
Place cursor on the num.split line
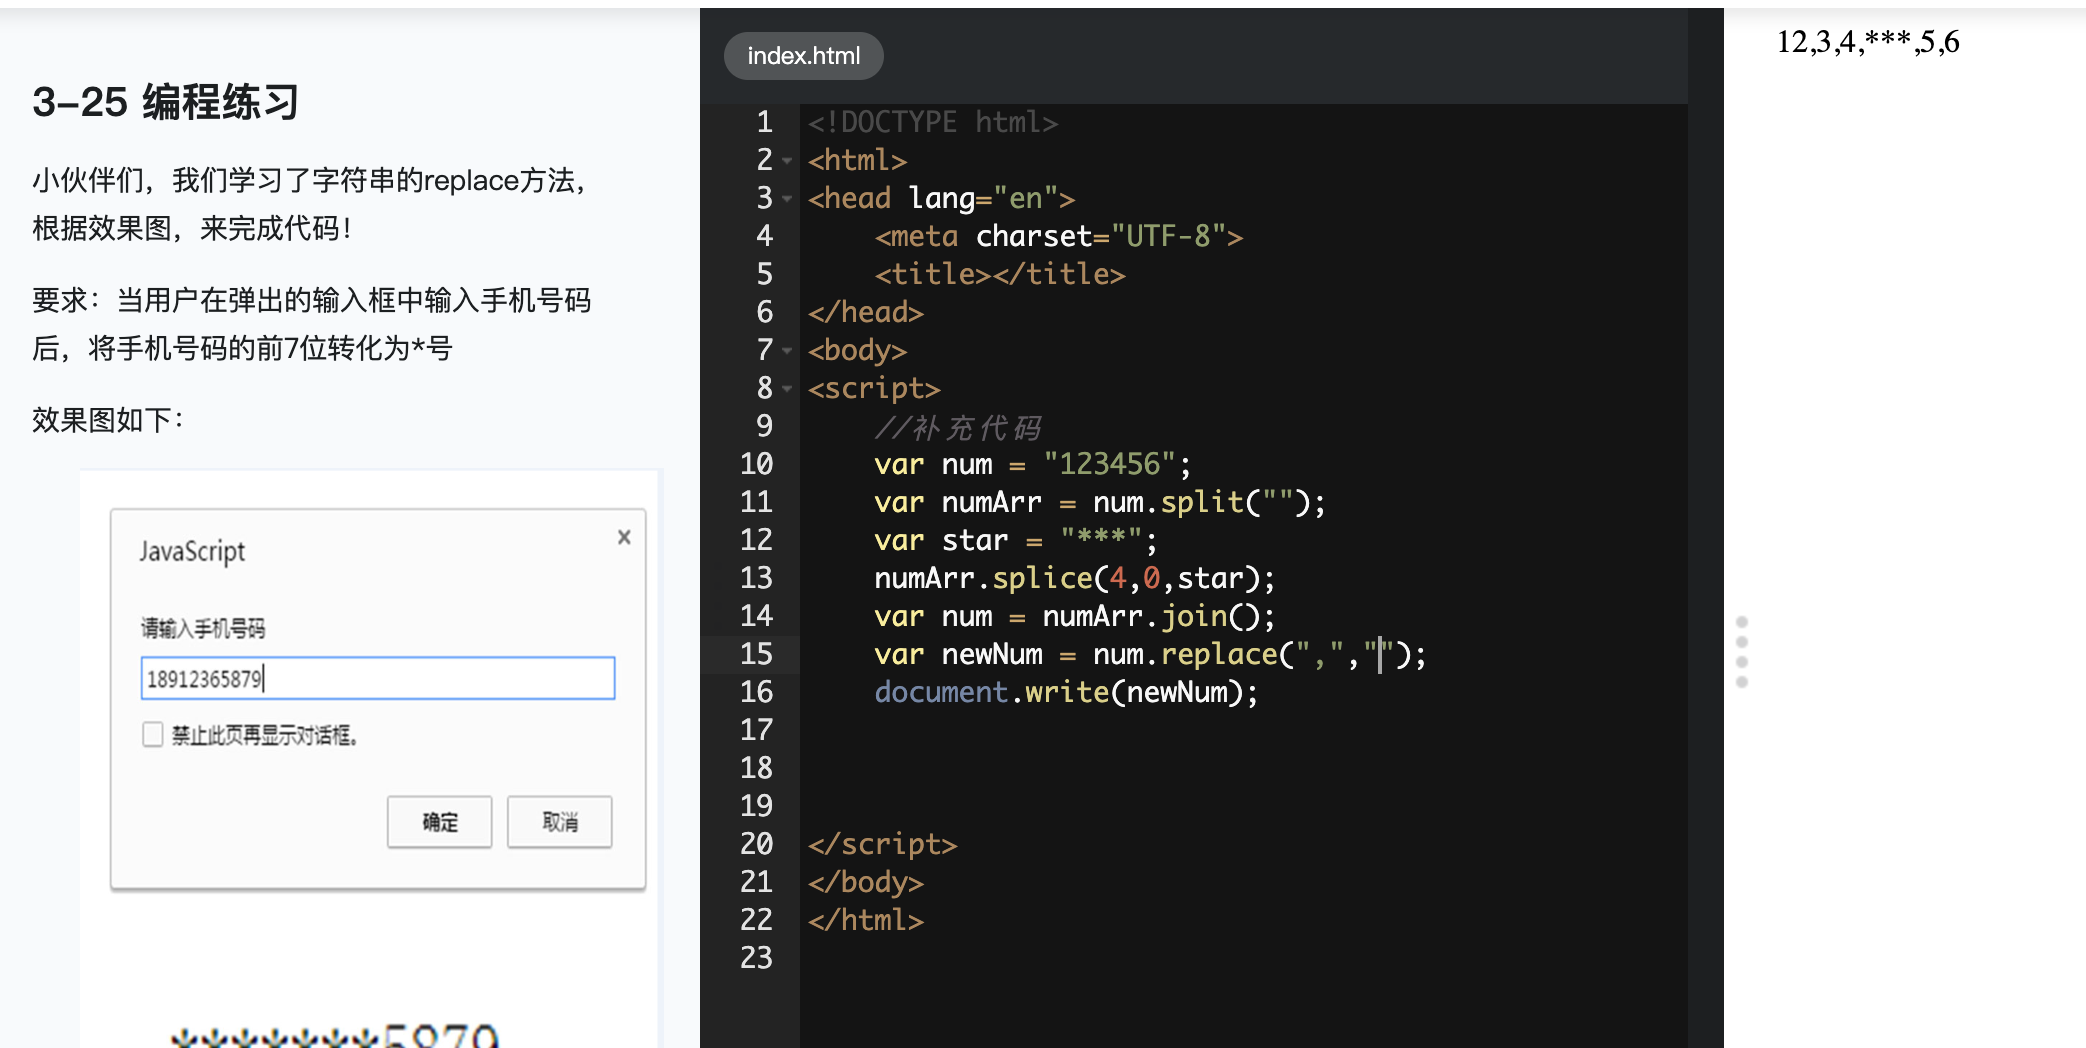(x=1100, y=502)
